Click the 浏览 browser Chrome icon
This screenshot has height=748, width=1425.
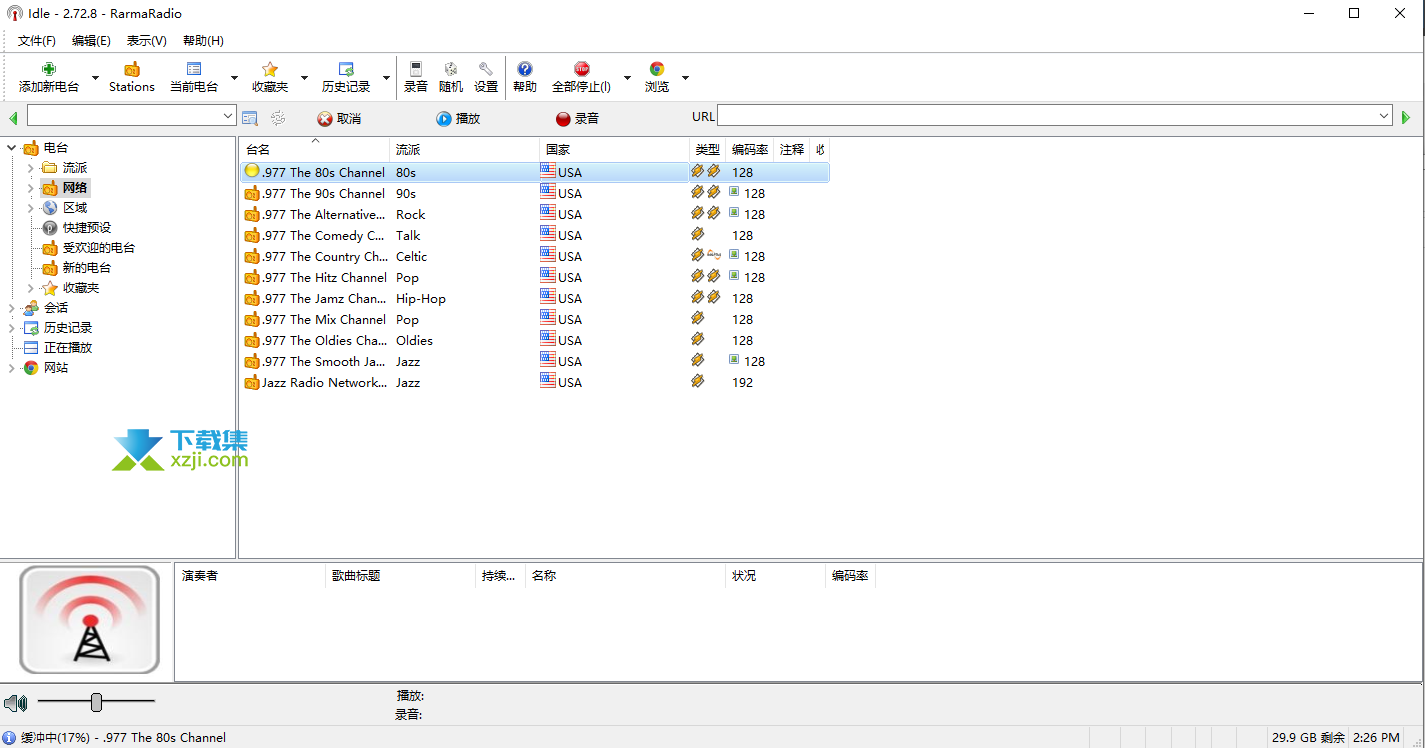pyautogui.click(x=657, y=69)
